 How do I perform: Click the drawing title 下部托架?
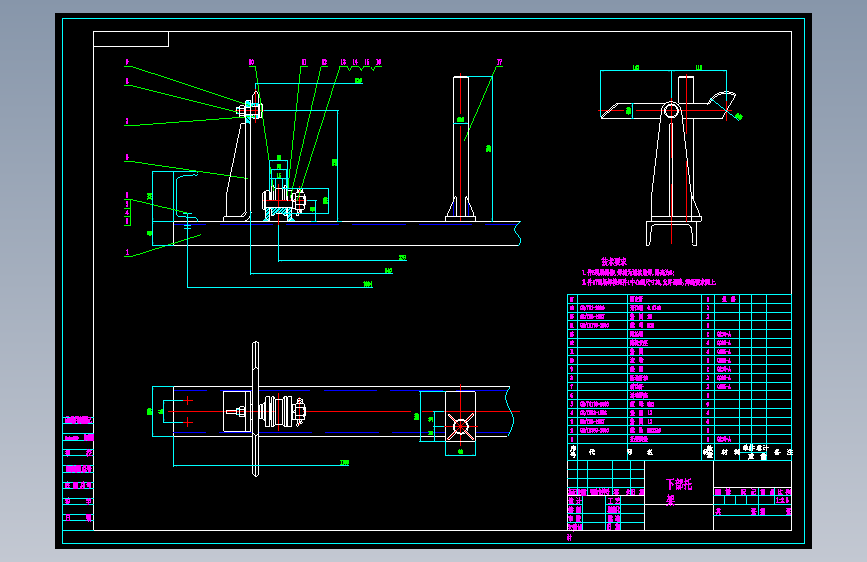click(x=678, y=492)
